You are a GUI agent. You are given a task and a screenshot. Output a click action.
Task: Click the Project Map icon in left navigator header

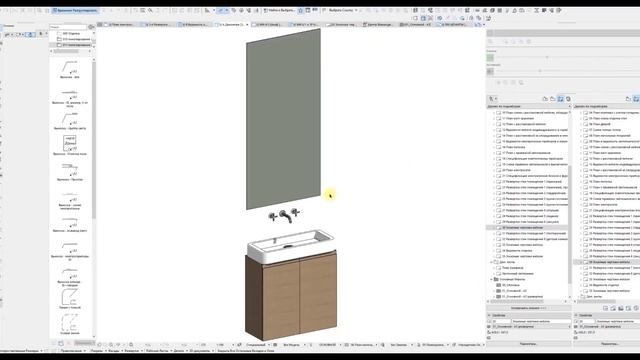coord(545,99)
